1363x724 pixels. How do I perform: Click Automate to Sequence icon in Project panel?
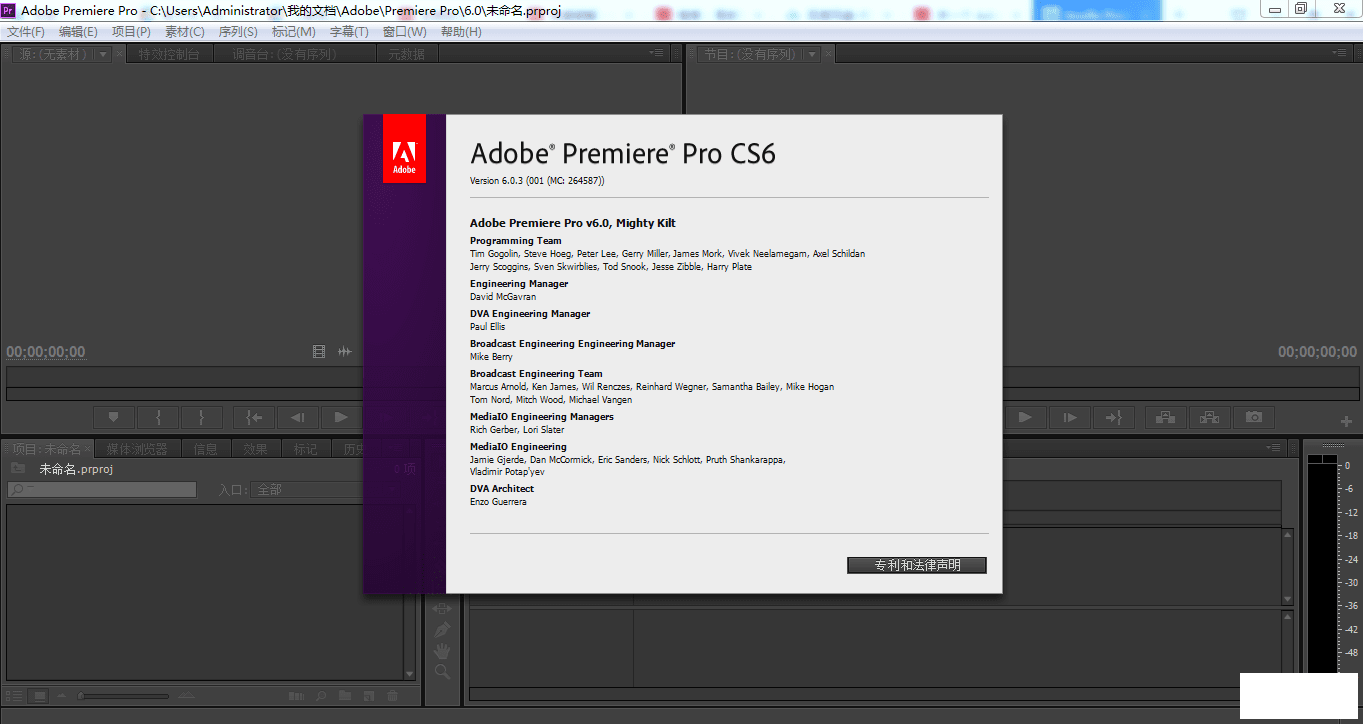coord(296,696)
